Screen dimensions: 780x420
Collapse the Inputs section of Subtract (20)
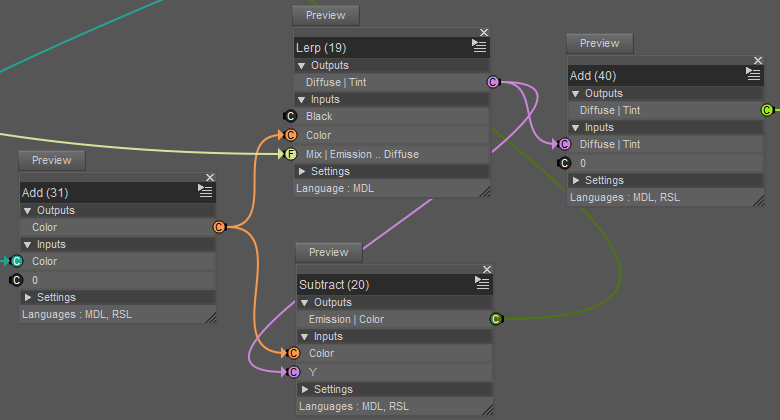pyautogui.click(x=304, y=336)
